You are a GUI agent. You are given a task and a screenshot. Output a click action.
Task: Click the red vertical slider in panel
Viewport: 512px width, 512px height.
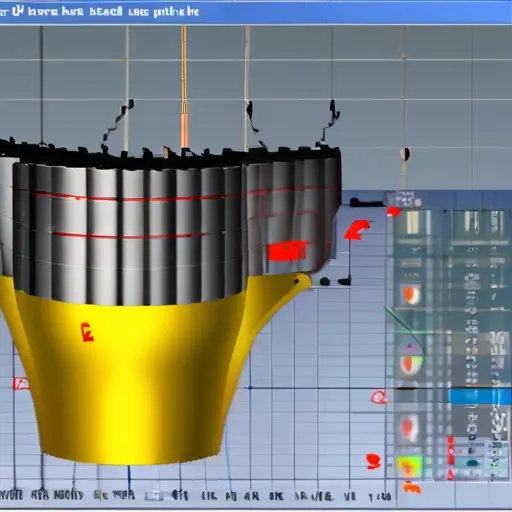[x=451, y=458]
